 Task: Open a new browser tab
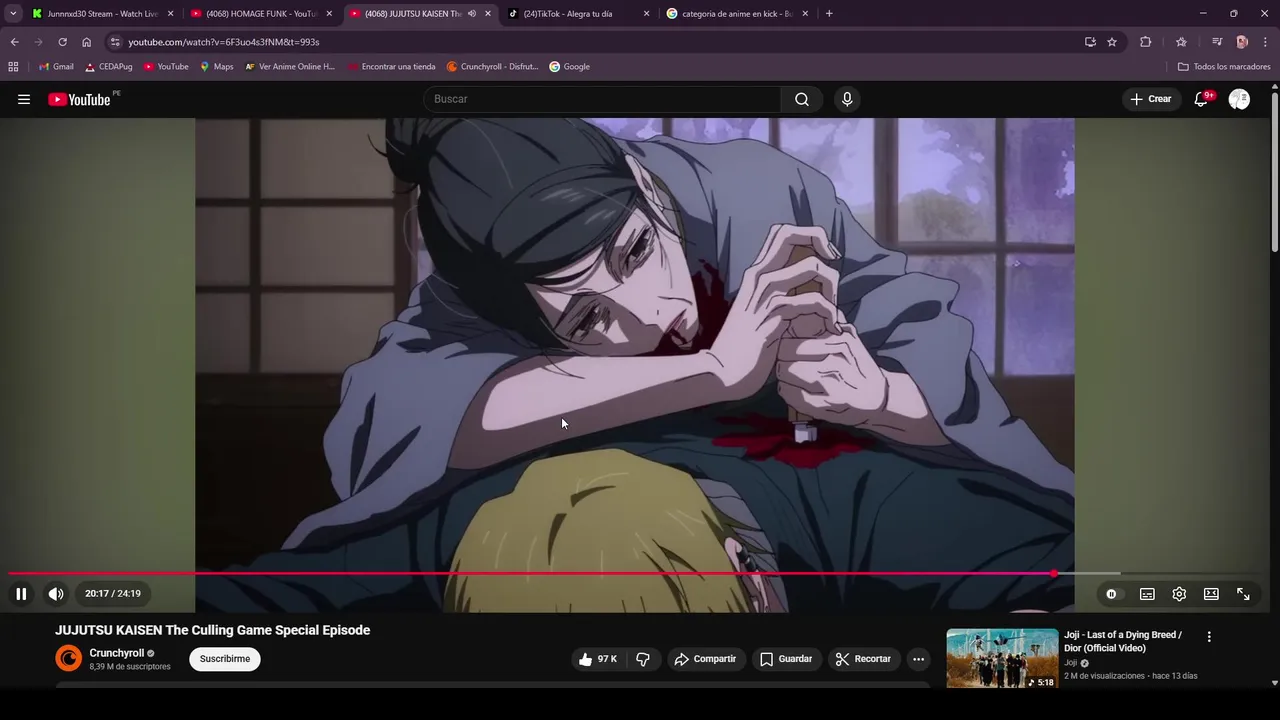(x=829, y=14)
